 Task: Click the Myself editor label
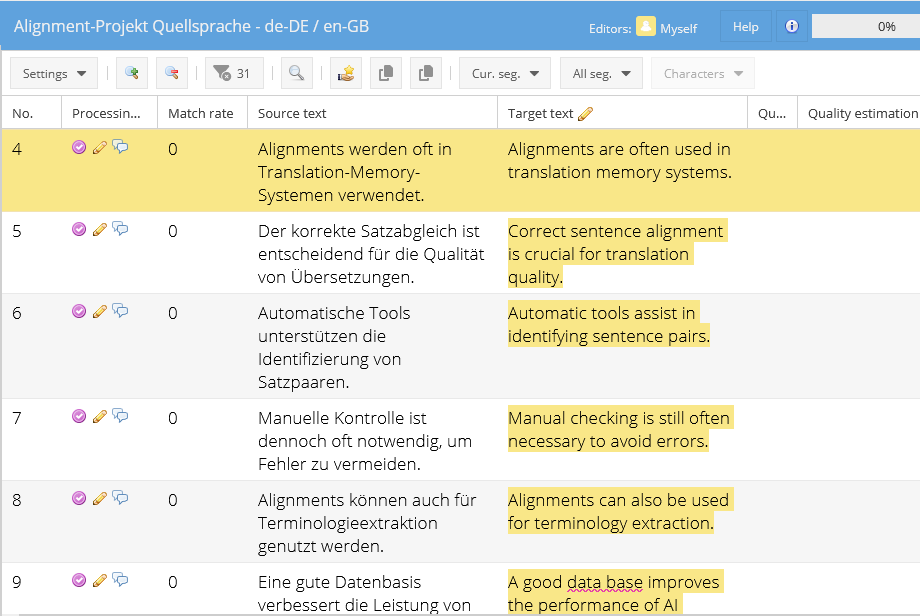click(x=678, y=28)
